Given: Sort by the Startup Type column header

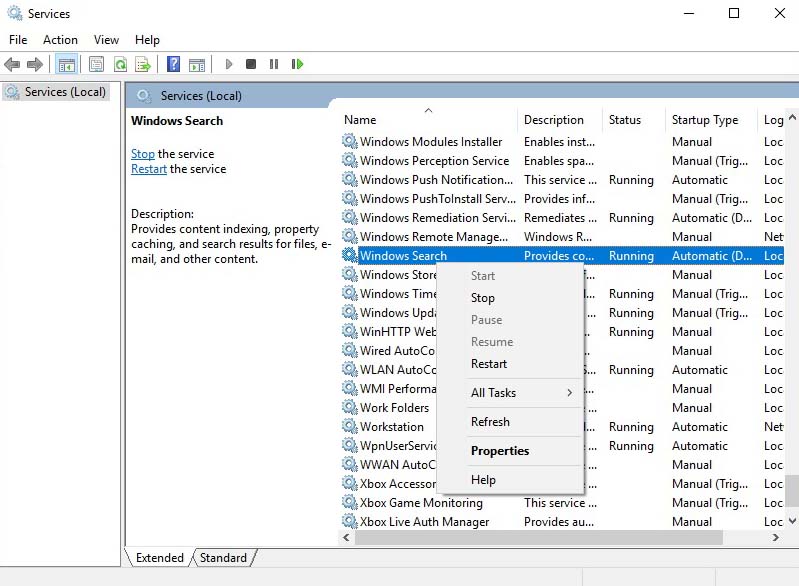Looking at the screenshot, I should pyautogui.click(x=712, y=120).
